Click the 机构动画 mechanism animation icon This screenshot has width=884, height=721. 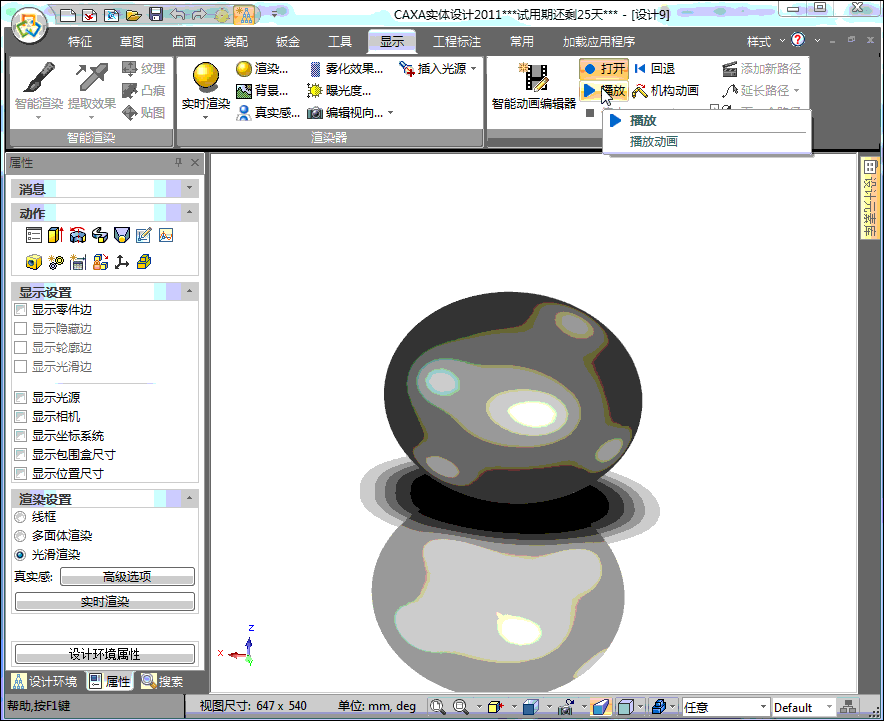click(640, 91)
